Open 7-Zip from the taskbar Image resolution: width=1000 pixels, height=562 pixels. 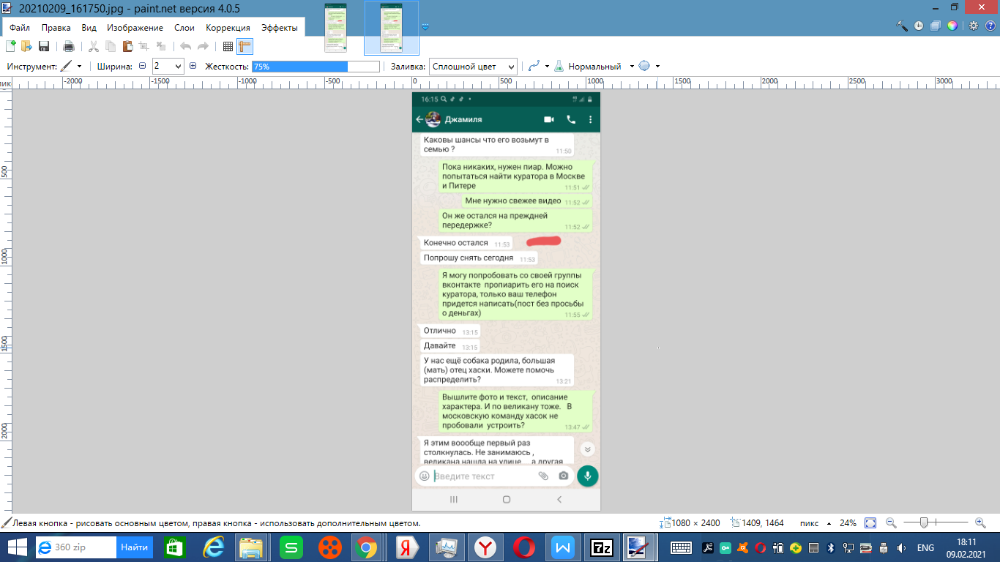[x=601, y=547]
